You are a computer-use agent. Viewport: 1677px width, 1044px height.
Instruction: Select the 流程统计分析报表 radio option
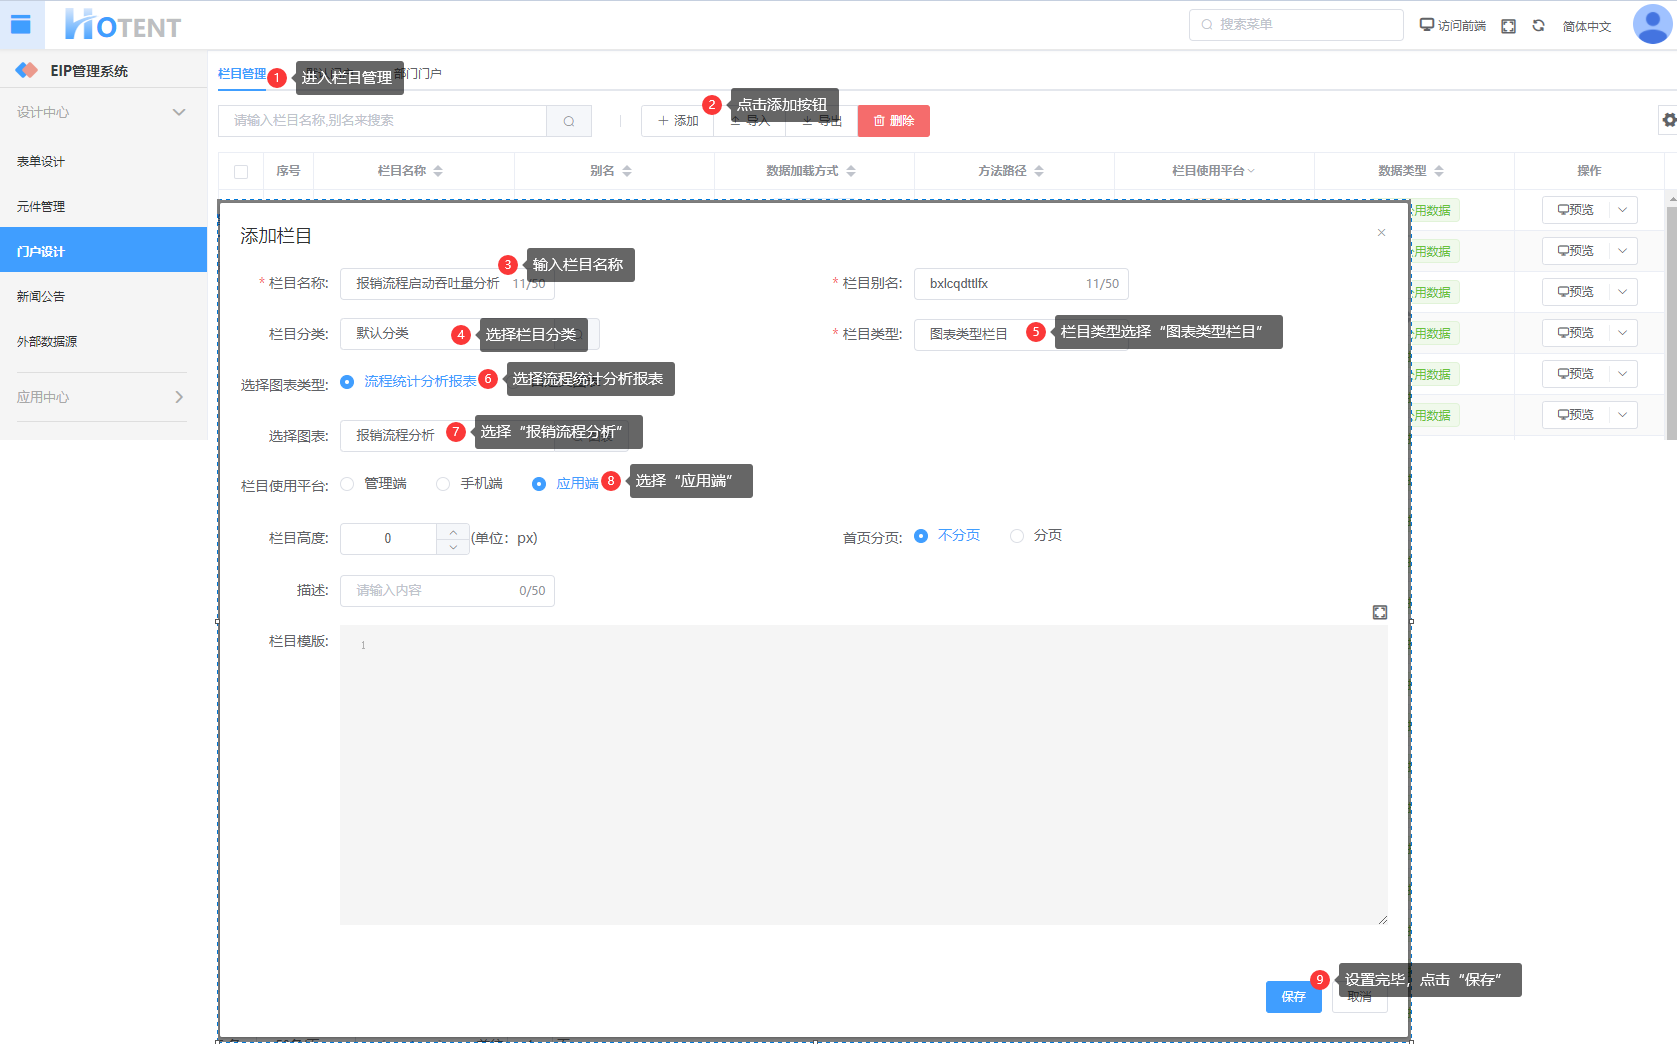point(347,382)
